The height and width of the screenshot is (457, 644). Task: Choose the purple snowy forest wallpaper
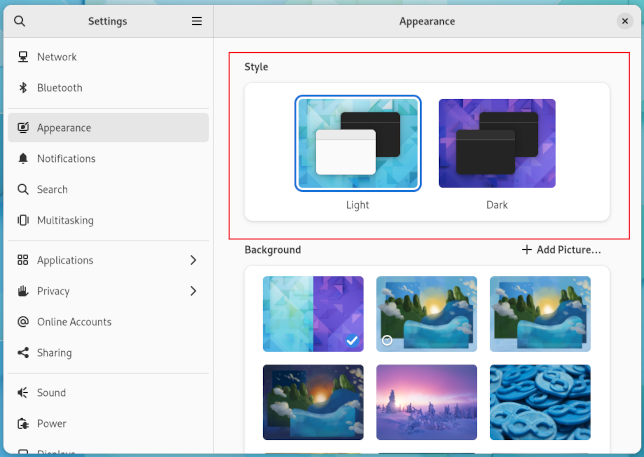[x=426, y=402]
